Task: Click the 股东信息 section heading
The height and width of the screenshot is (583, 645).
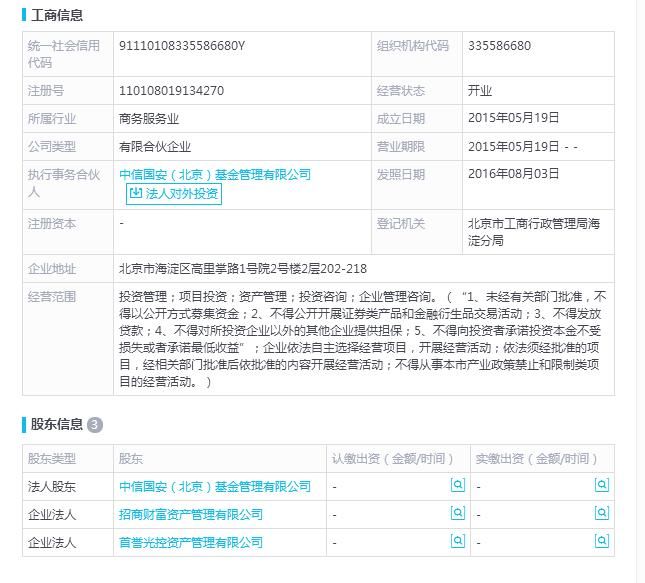Action: point(57,424)
